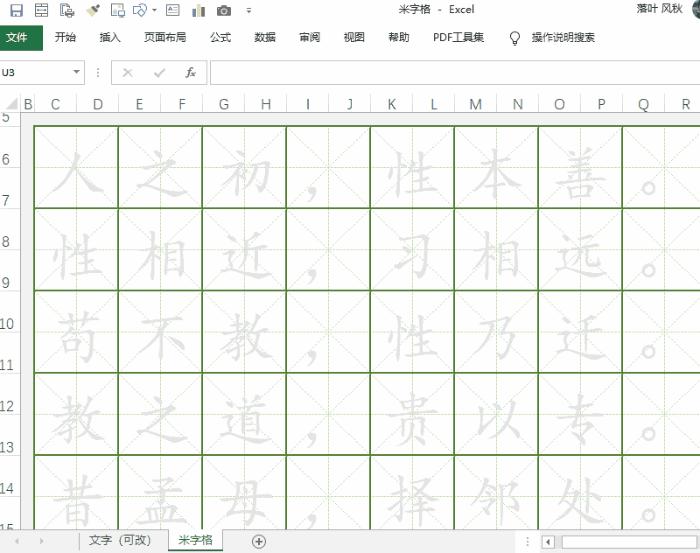Click the grid cell with character 贵
700x553 pixels.
412,414
